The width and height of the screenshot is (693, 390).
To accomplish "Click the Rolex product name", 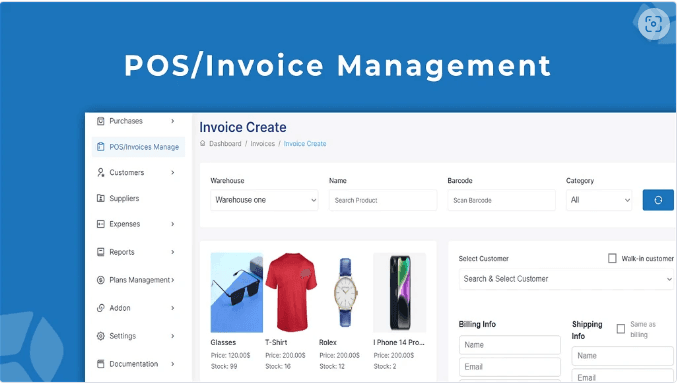I will (x=328, y=342).
